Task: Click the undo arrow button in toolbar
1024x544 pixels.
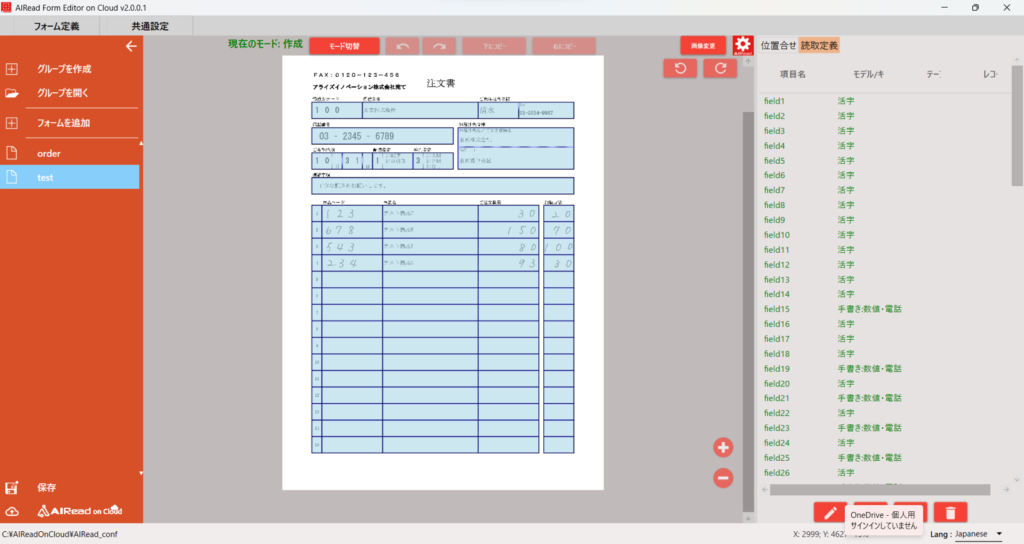Action: click(402, 46)
